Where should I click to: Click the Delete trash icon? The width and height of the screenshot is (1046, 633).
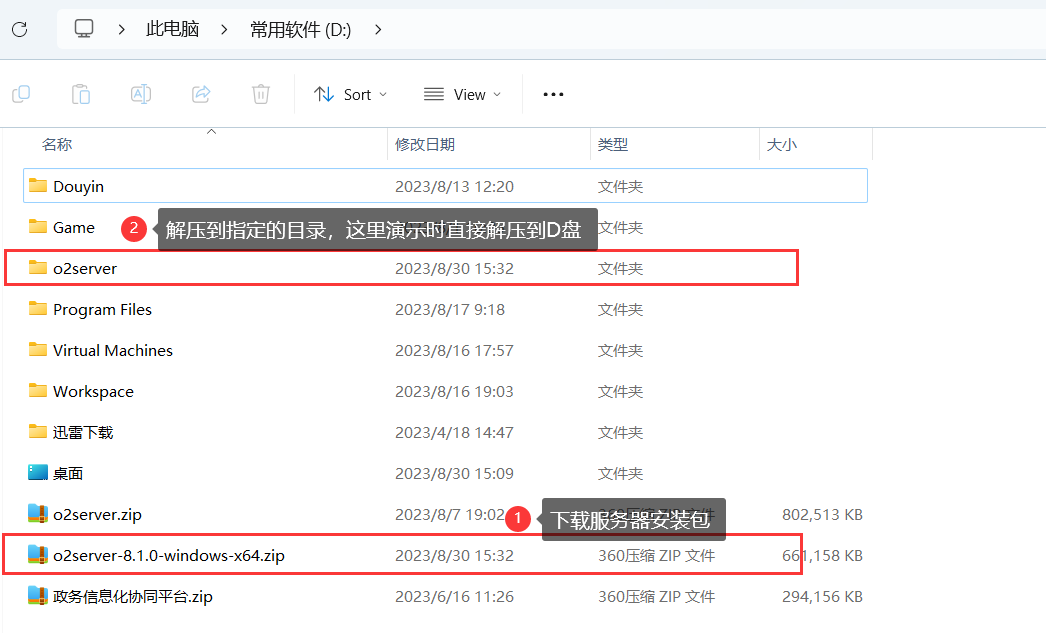pos(261,94)
